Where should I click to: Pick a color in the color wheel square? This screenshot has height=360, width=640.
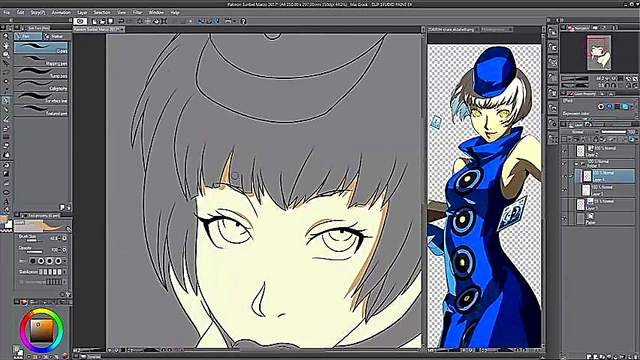tap(42, 330)
